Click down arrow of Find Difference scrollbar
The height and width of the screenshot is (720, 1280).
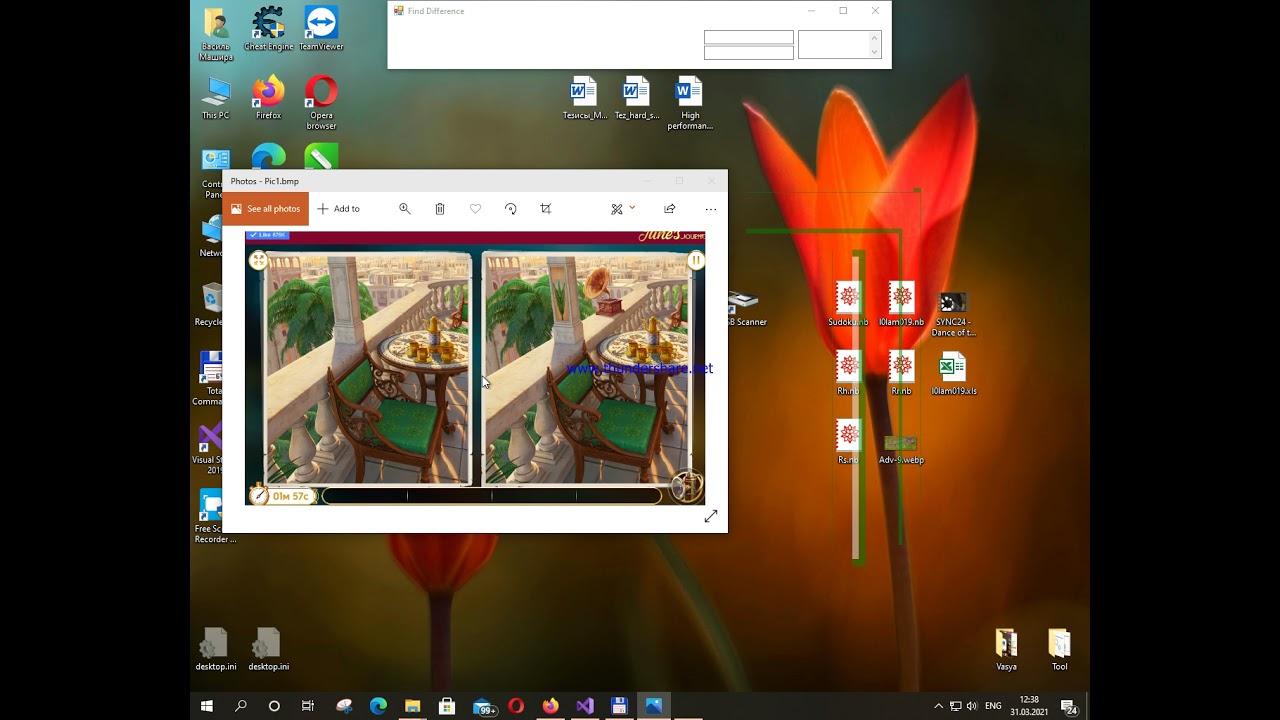coord(874,52)
